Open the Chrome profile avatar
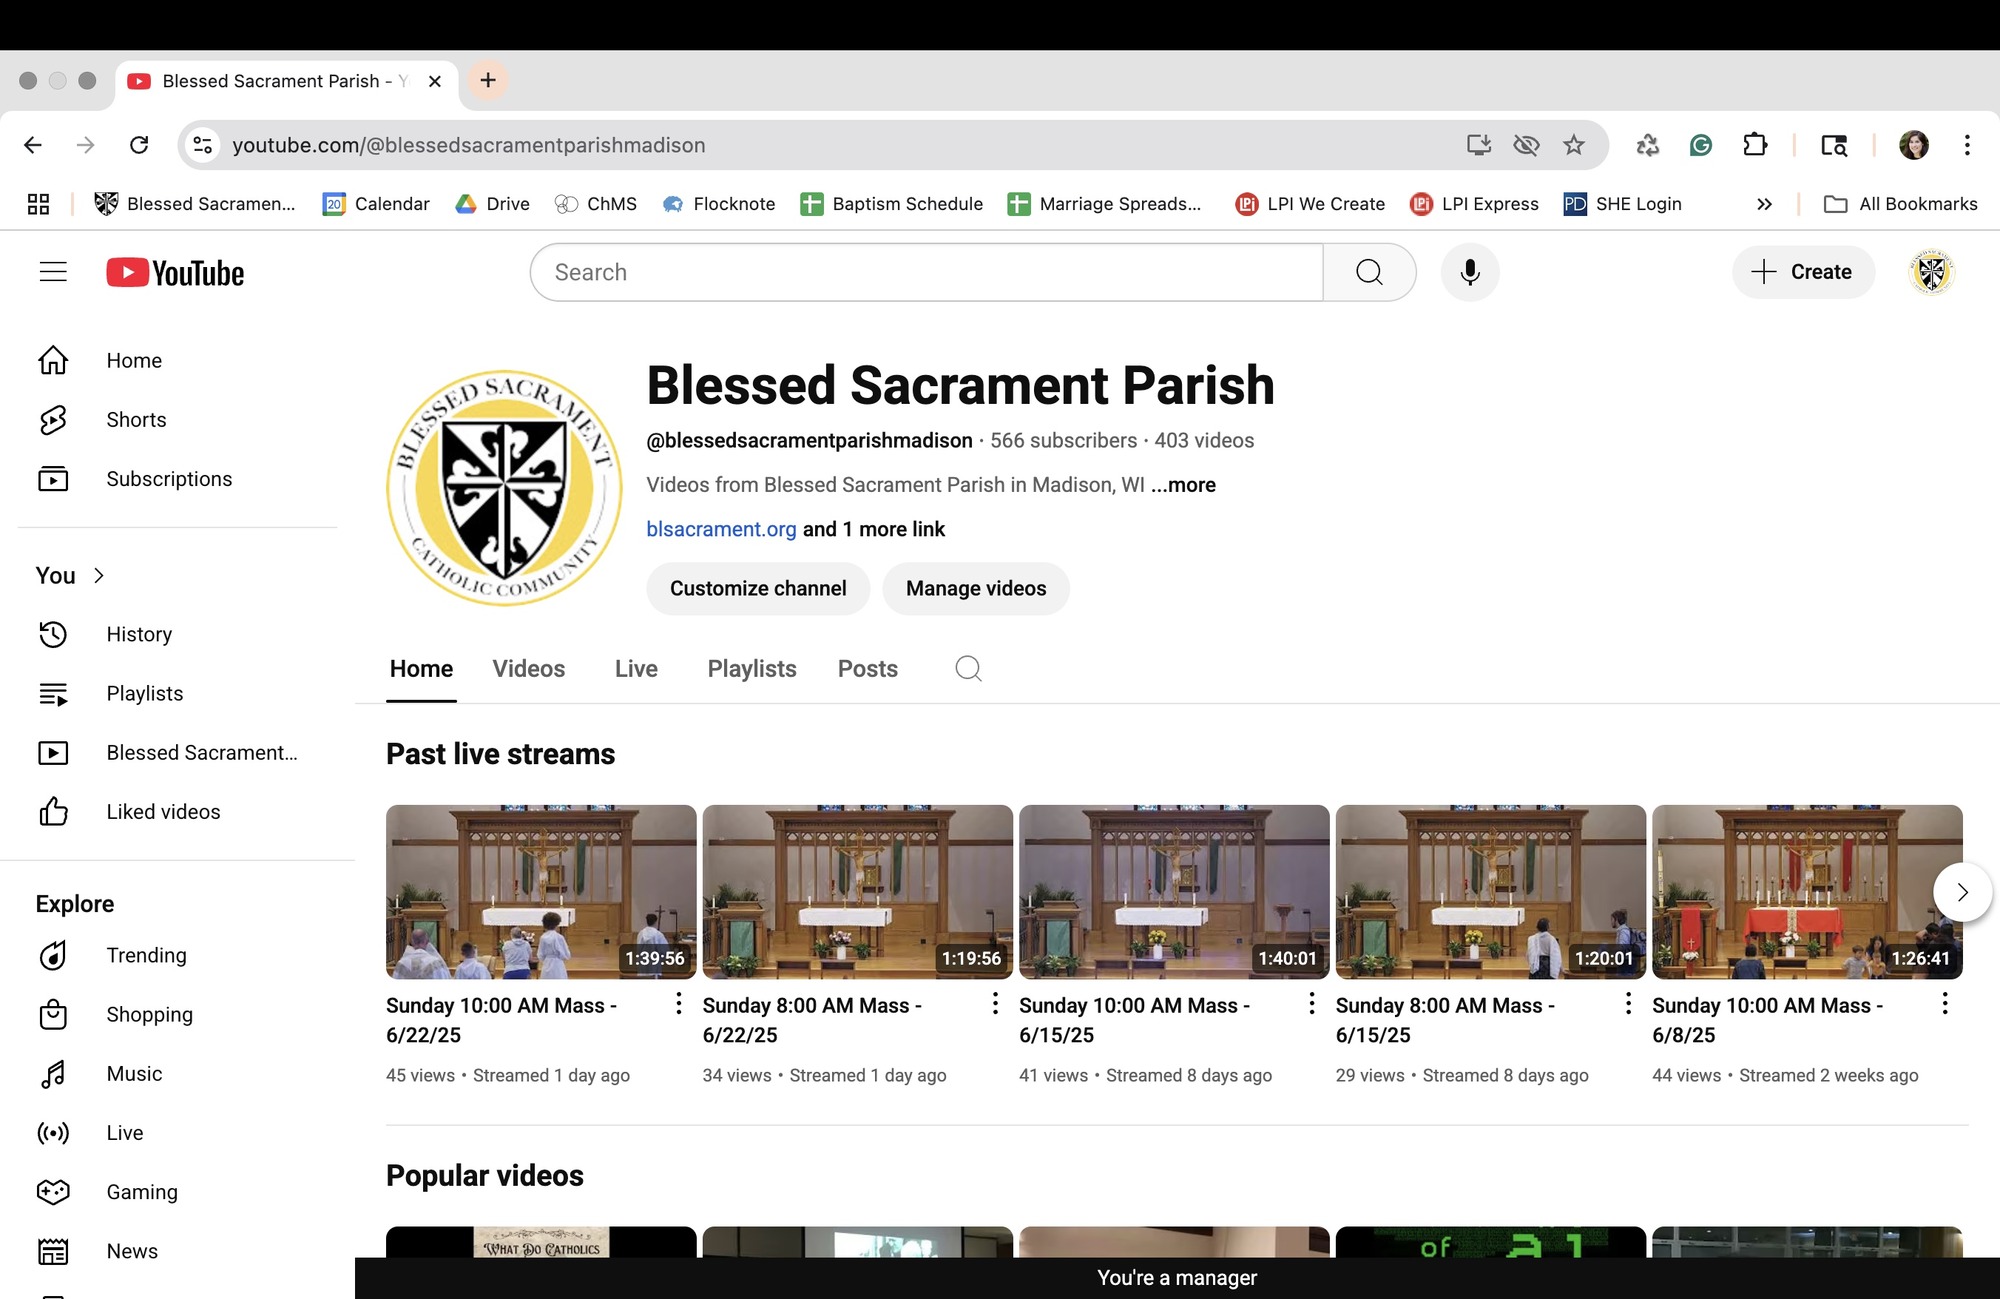 tap(1914, 145)
